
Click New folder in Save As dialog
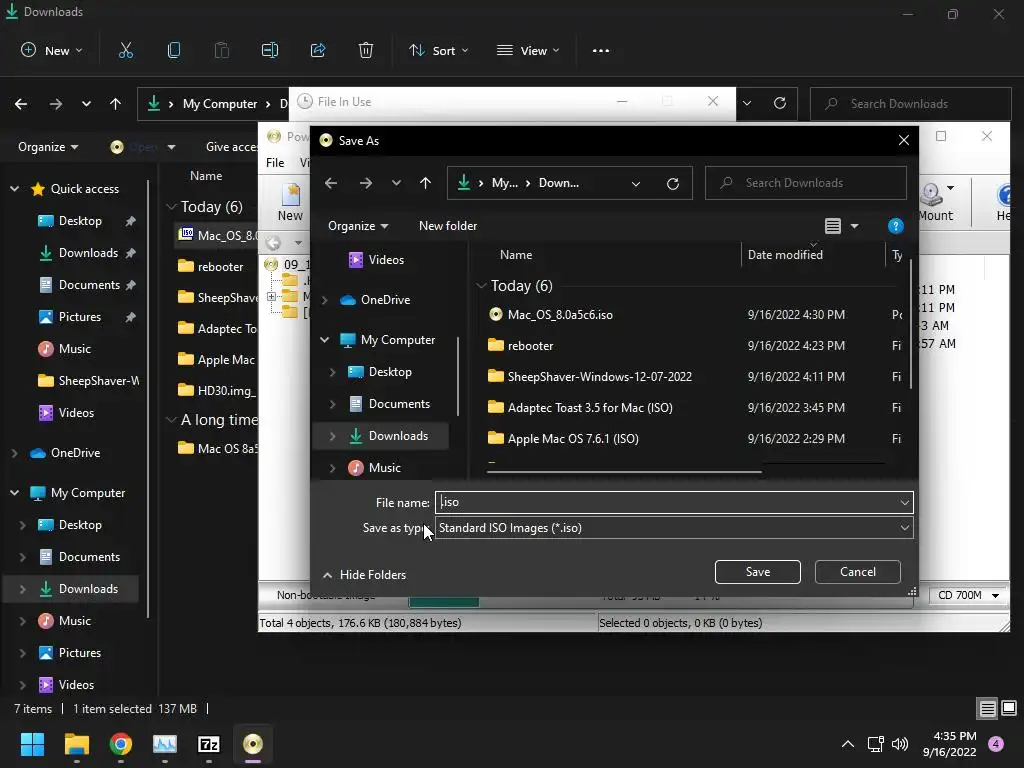click(448, 226)
